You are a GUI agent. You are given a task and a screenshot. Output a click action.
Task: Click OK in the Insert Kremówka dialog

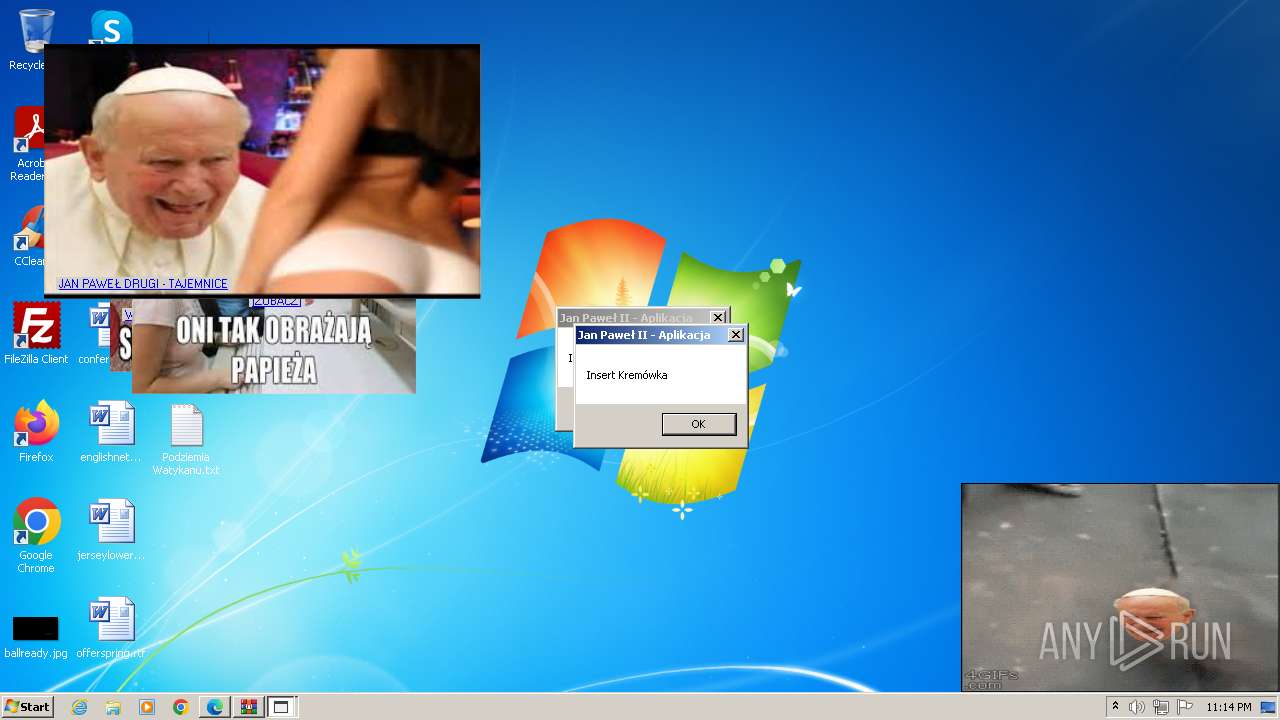[x=699, y=424]
